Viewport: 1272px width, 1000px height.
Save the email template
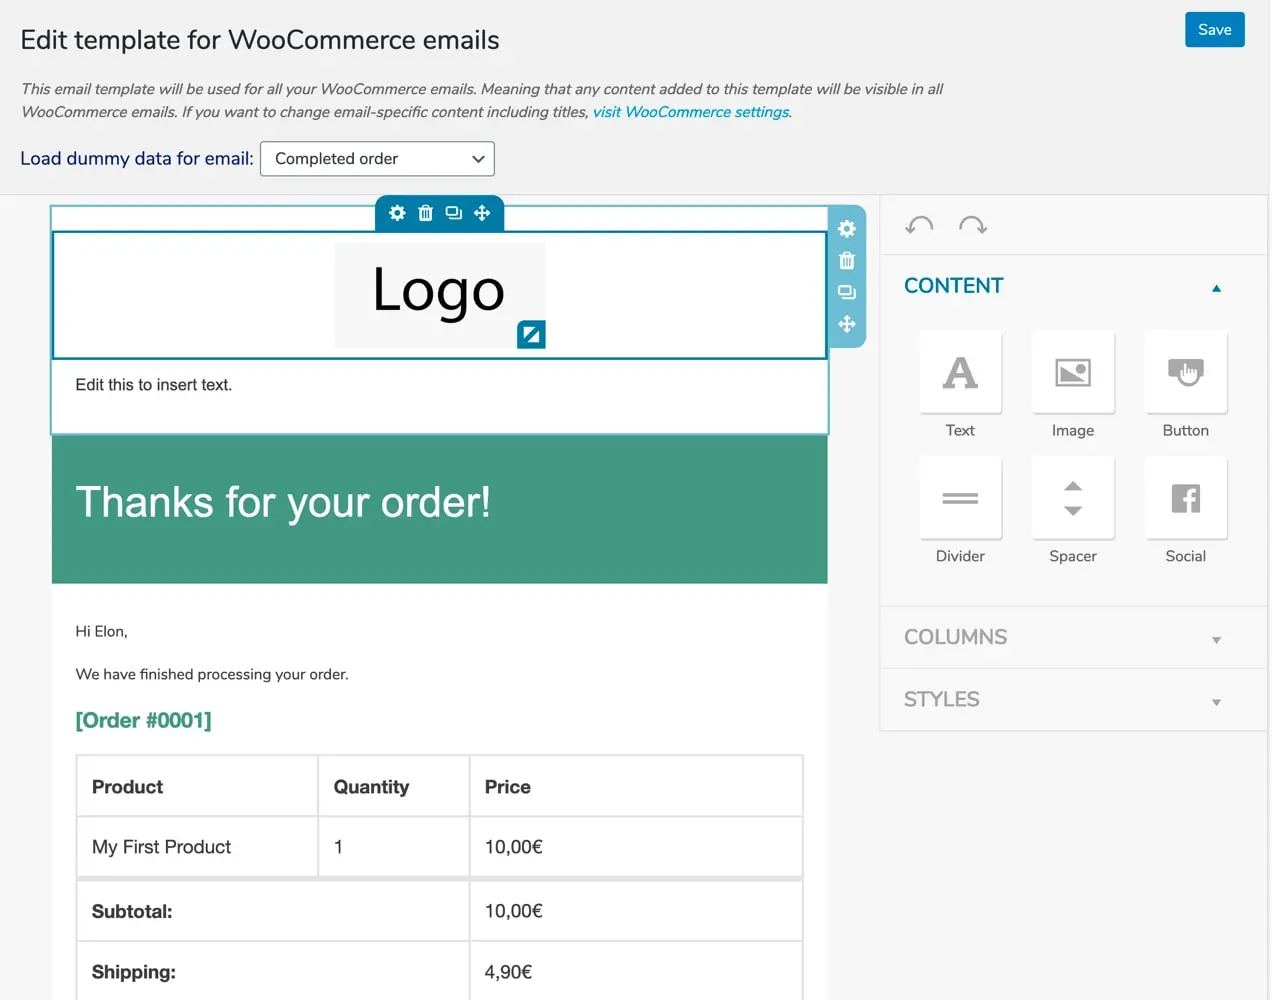click(1214, 30)
